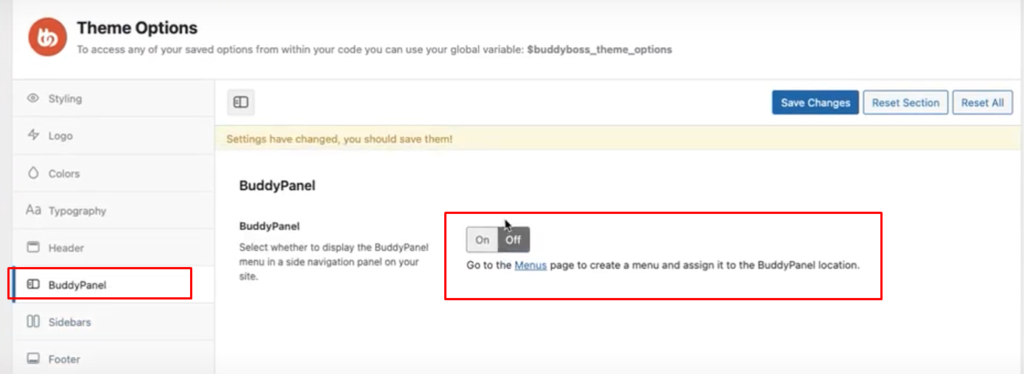
Task: Select the Off option of BuddyPanel toggle
Action: (514, 240)
